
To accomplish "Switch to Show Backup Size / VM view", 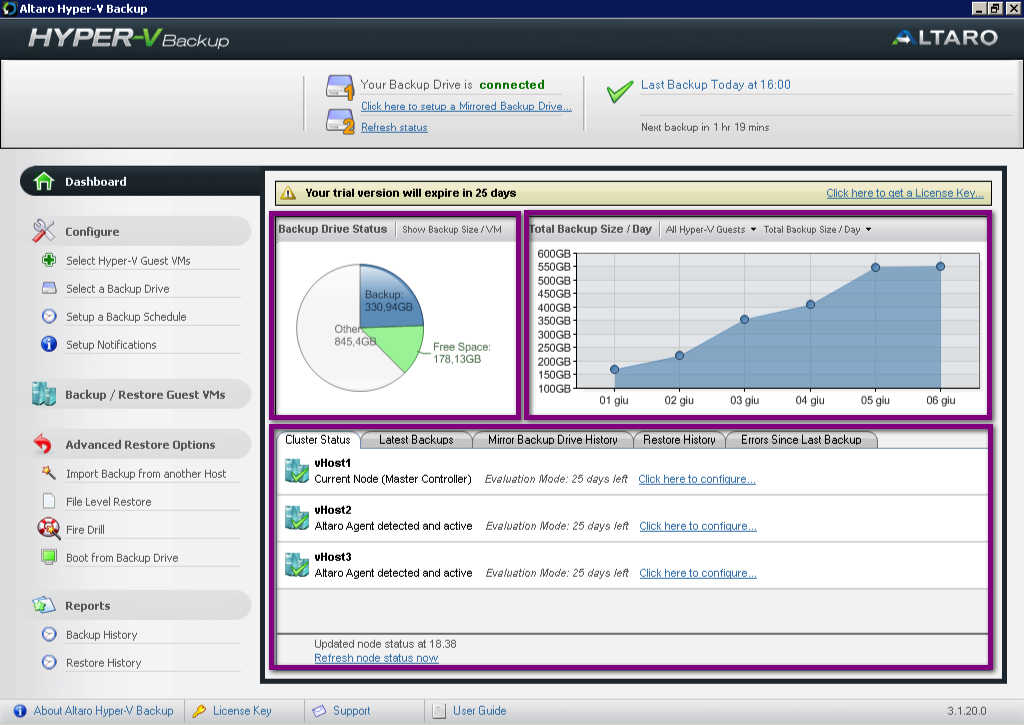I will pyautogui.click(x=452, y=229).
